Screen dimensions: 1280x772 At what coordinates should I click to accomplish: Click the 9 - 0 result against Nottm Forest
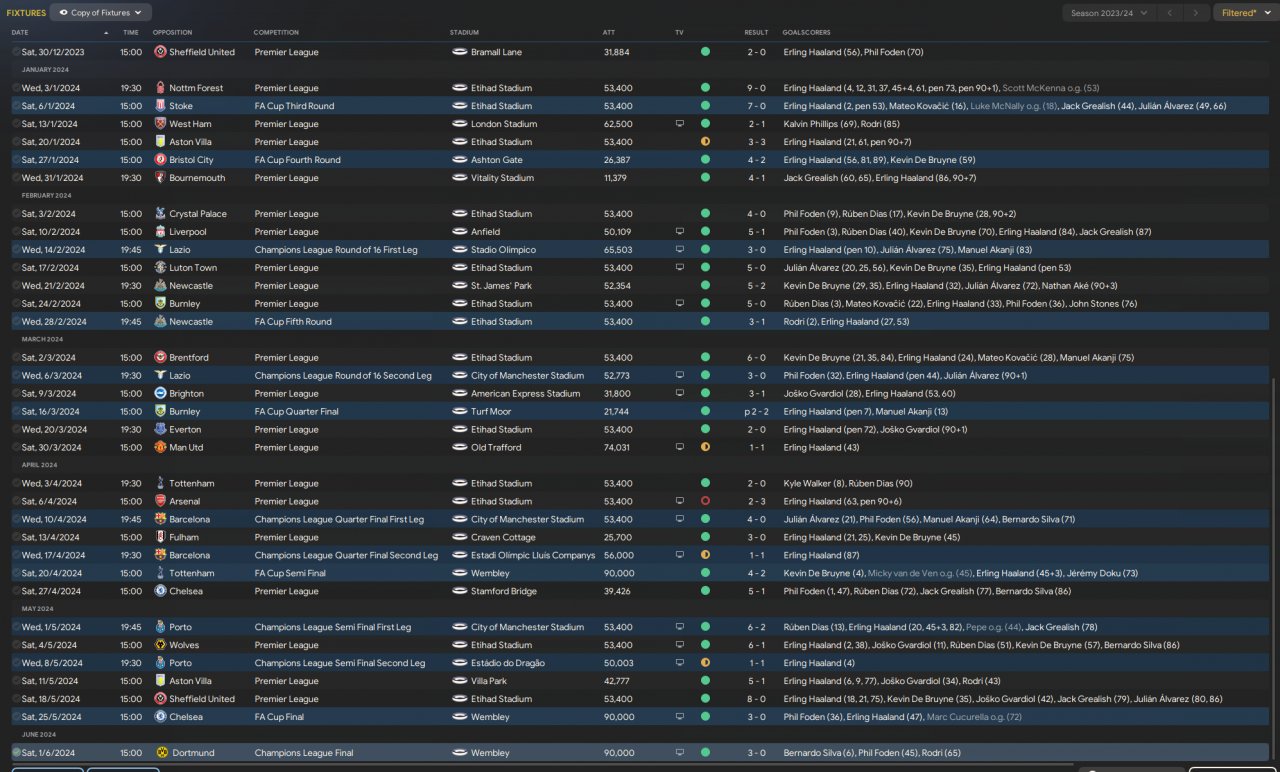click(x=756, y=88)
